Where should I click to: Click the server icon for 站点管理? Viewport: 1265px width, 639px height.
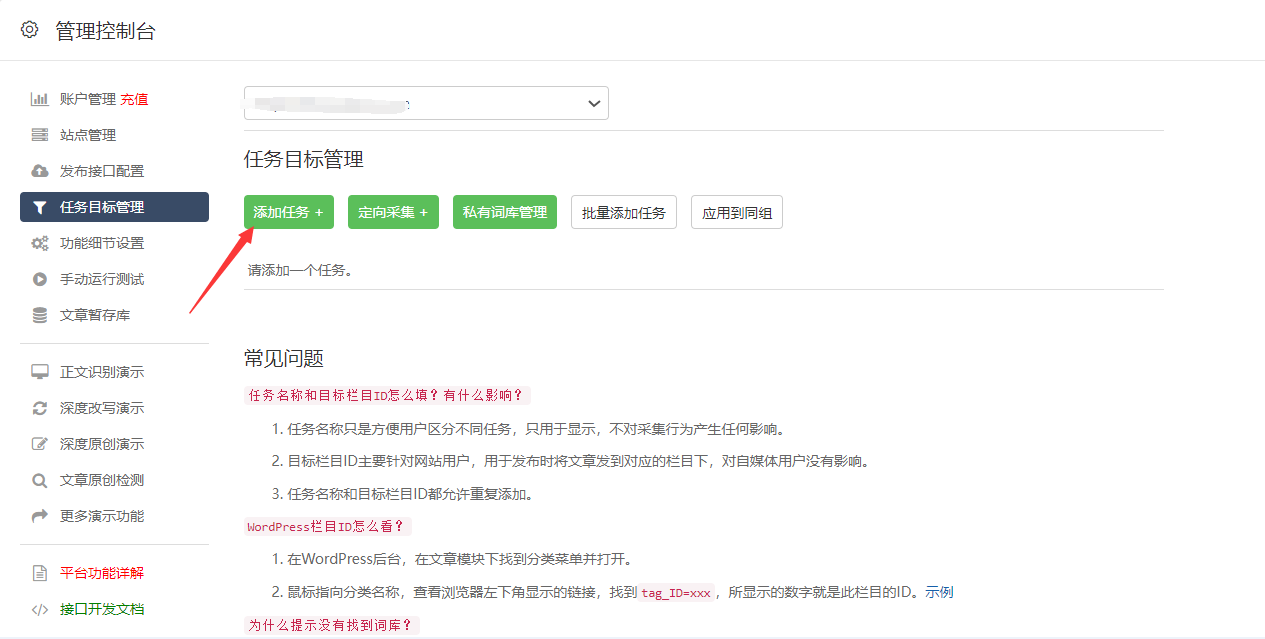click(40, 135)
